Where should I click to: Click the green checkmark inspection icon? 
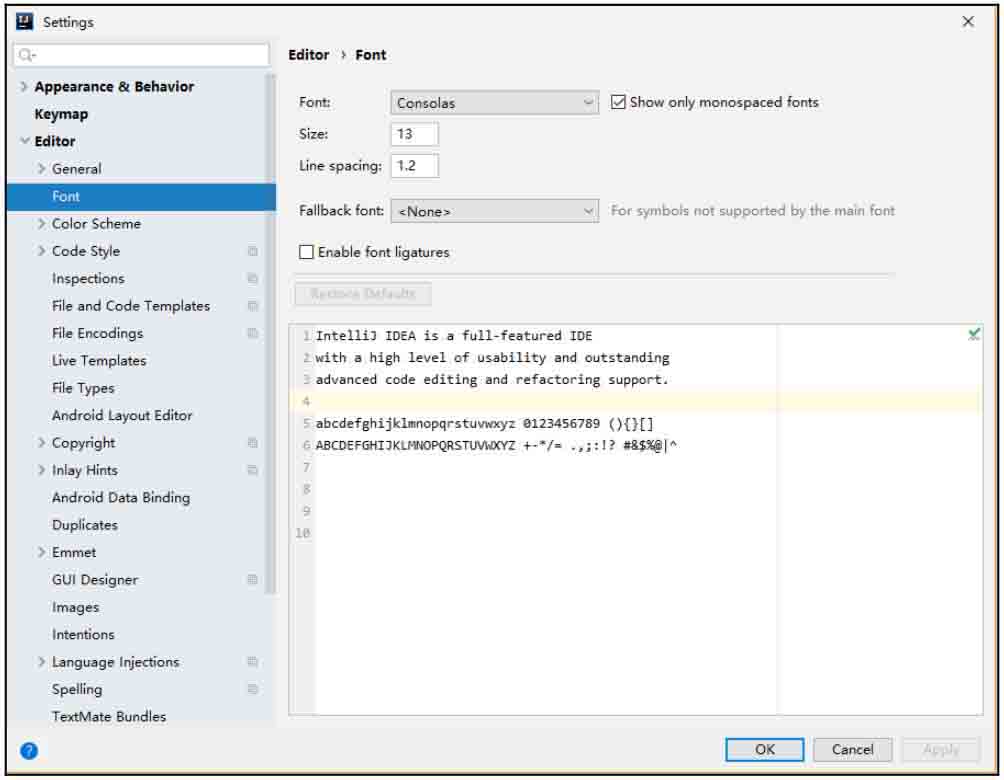pos(974,335)
